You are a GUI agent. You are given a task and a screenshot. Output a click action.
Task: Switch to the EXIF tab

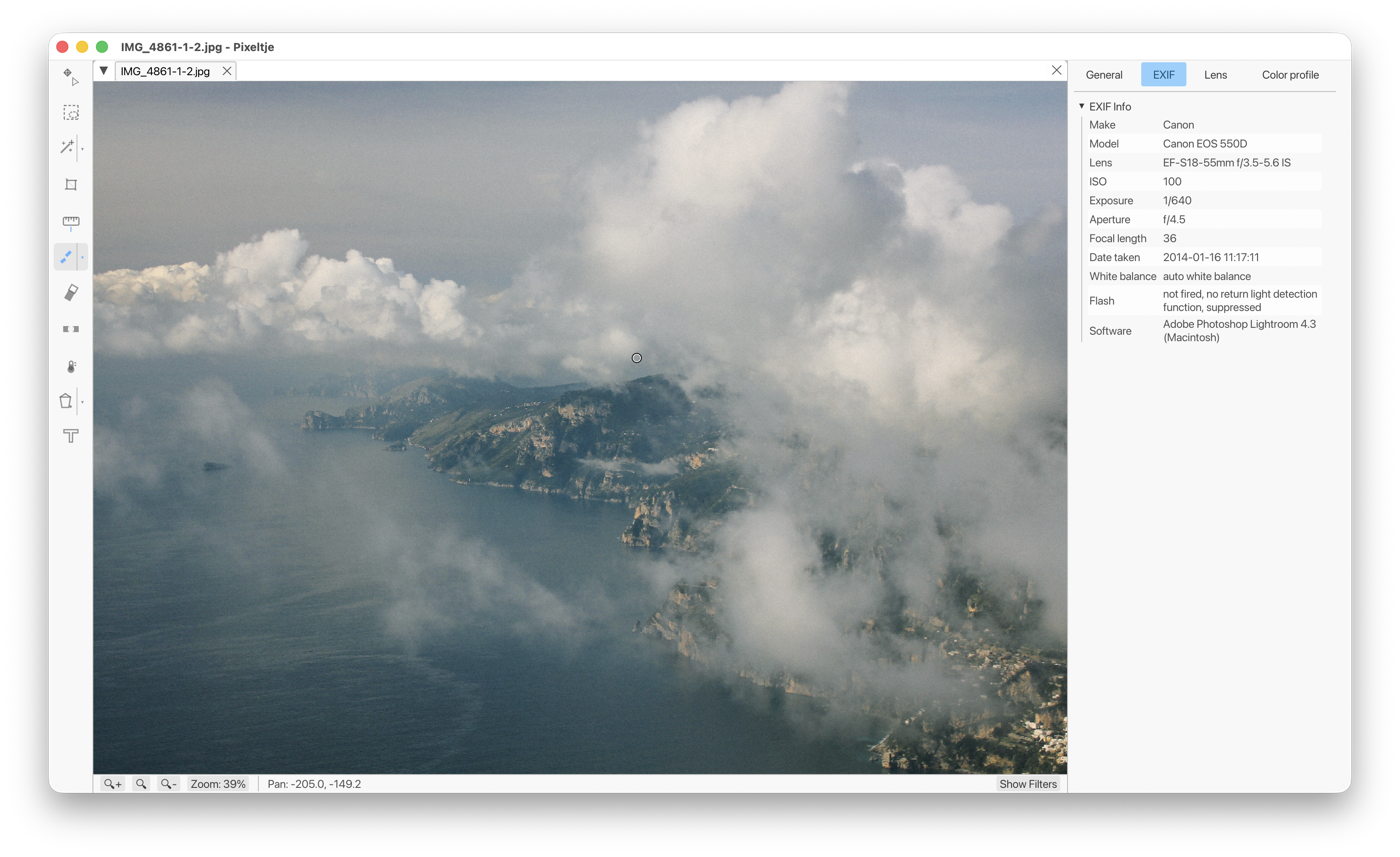[x=1164, y=75]
